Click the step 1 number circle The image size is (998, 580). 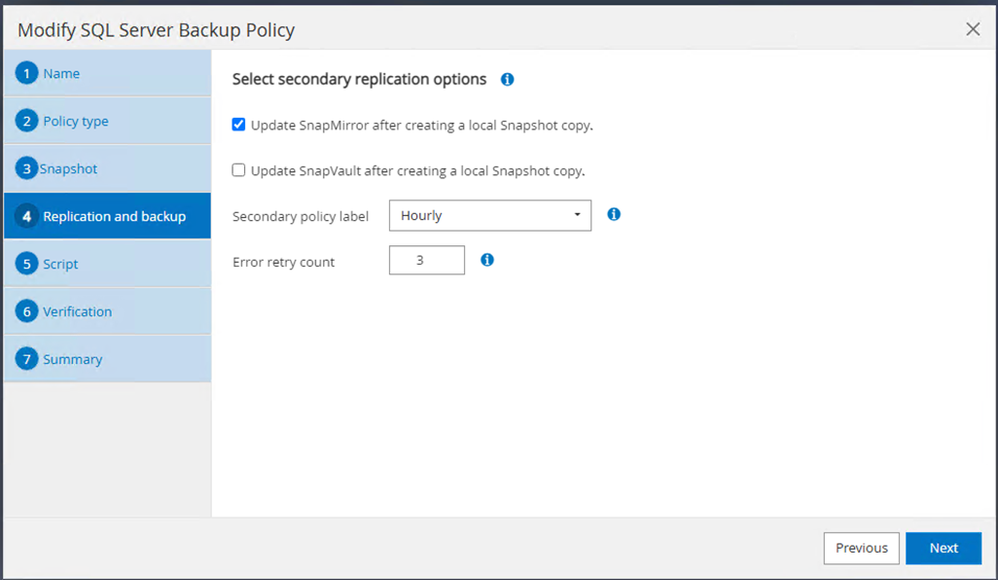click(x=27, y=74)
